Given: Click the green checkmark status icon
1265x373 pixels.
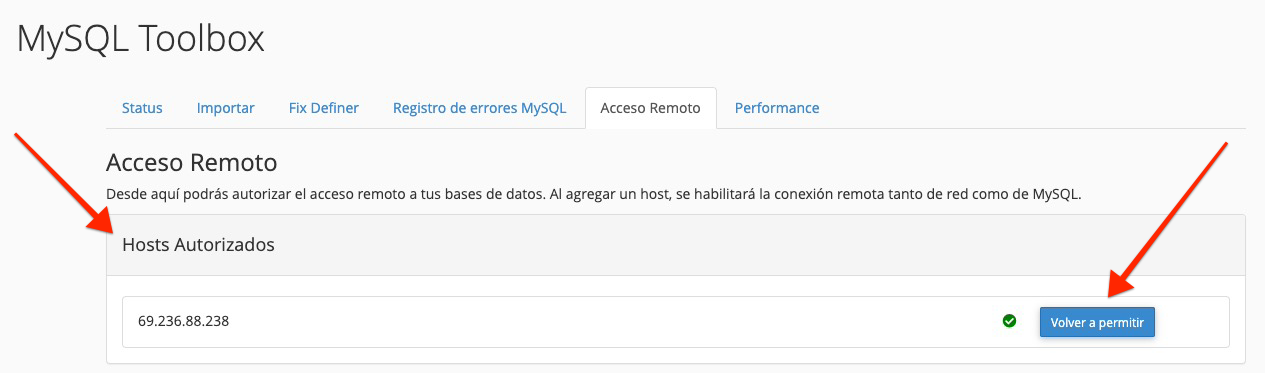Looking at the screenshot, I should coord(1009,321).
